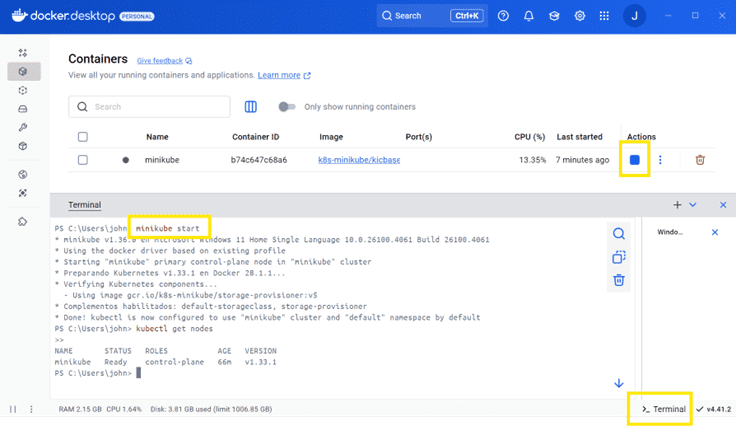
Task: Toggle the Terminal button in status bar
Action: pos(664,409)
